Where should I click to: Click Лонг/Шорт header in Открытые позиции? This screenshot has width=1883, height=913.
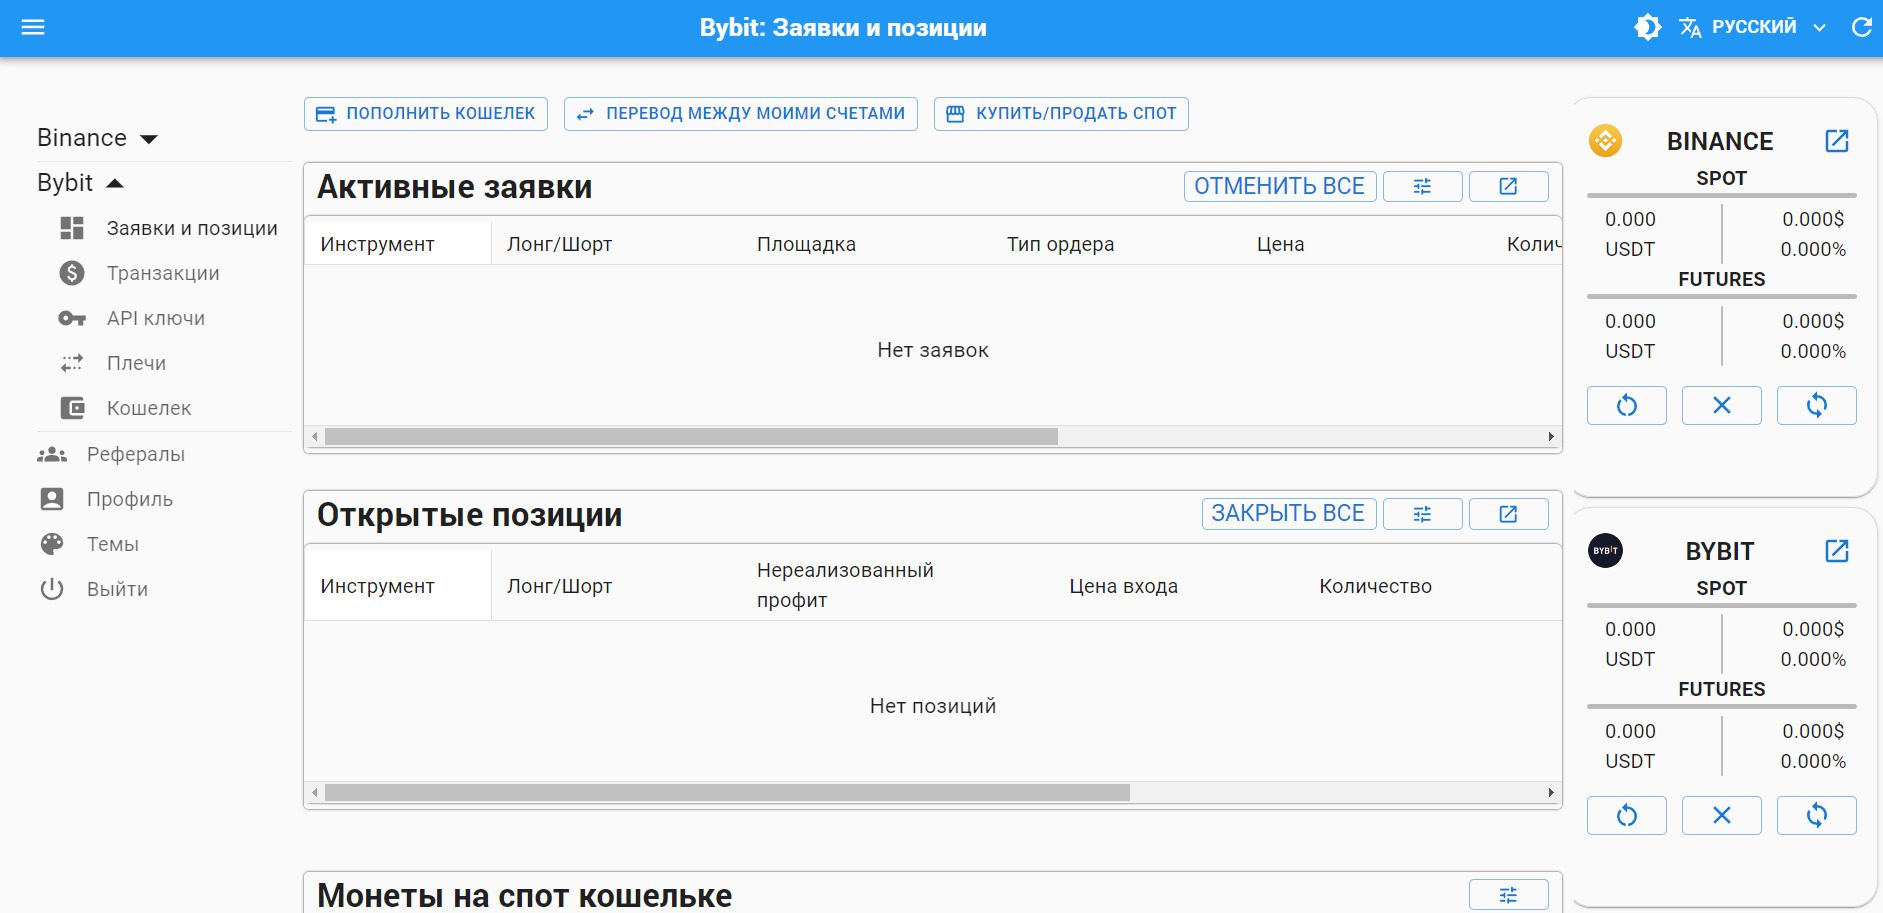[x=559, y=586]
